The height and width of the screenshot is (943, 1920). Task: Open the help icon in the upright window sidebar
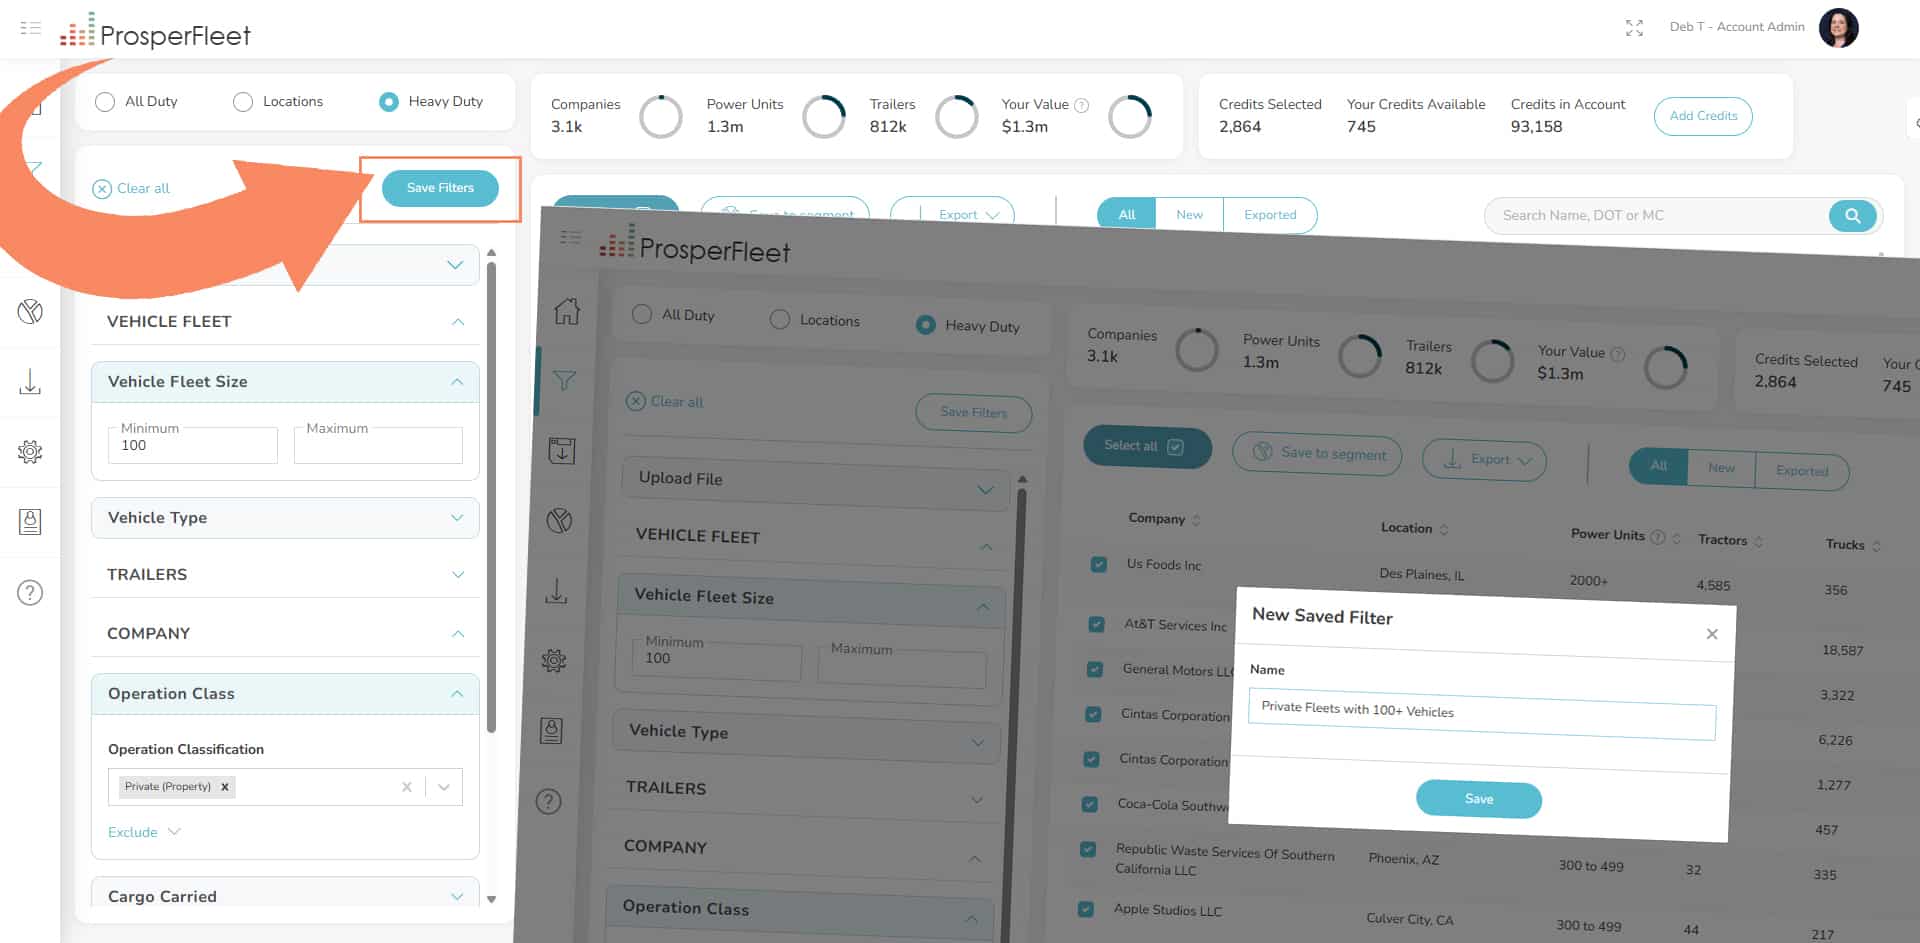pos(30,593)
